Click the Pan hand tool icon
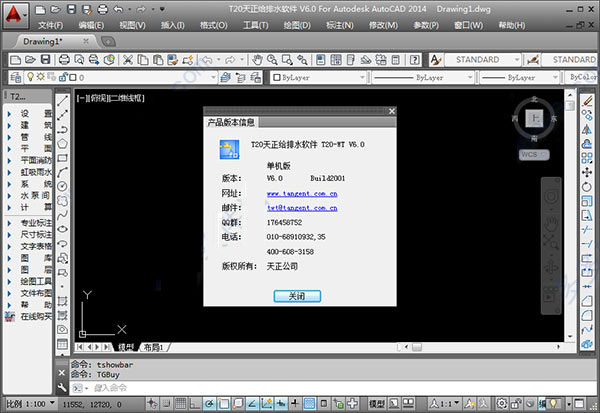 click(x=257, y=60)
